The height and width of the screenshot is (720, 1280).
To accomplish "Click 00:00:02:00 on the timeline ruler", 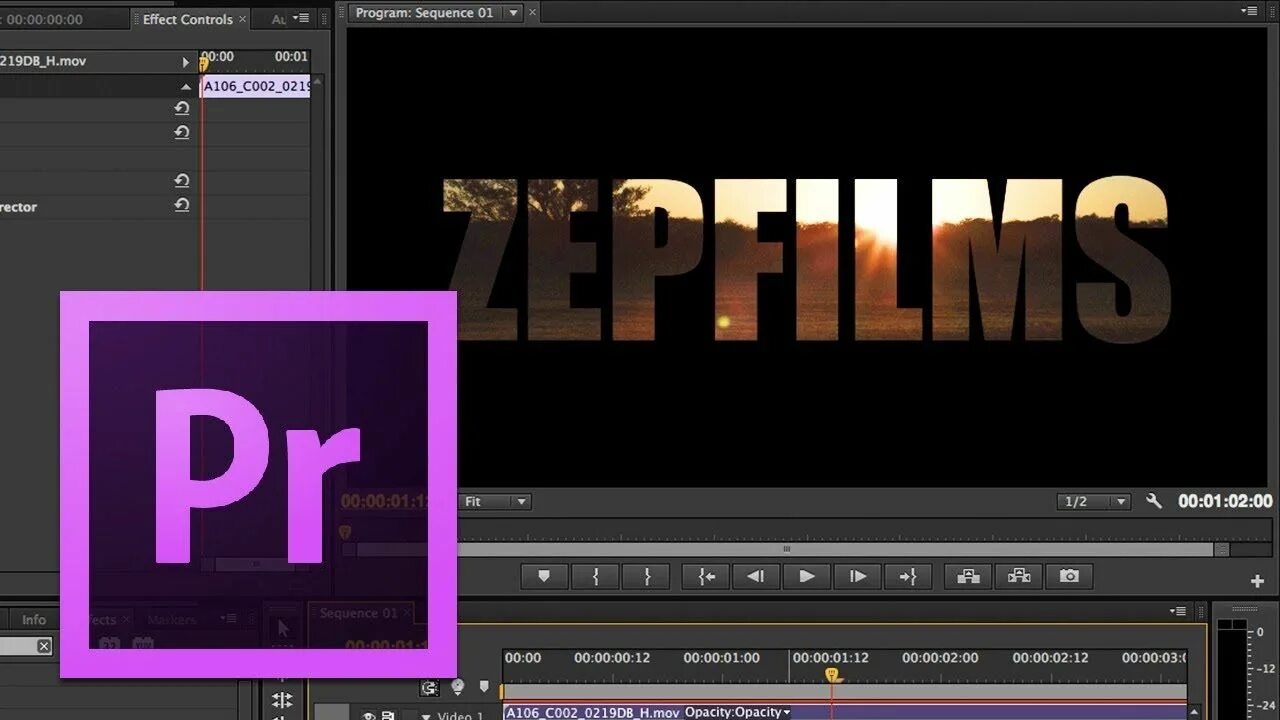I will tap(940, 658).
